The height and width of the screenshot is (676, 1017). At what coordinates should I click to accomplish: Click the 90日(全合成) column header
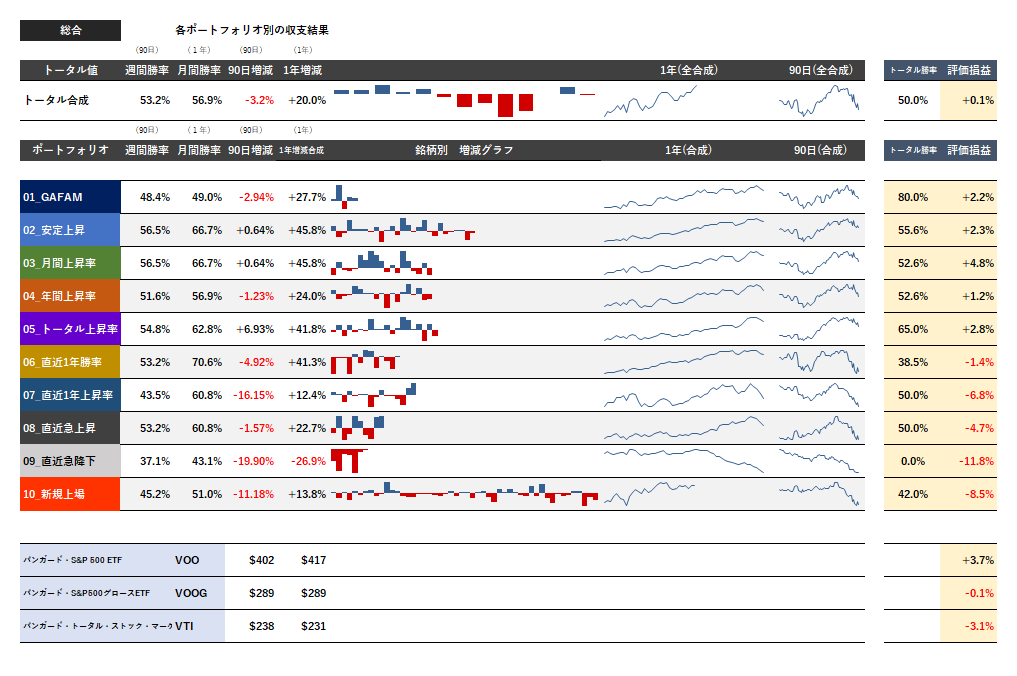(820, 70)
